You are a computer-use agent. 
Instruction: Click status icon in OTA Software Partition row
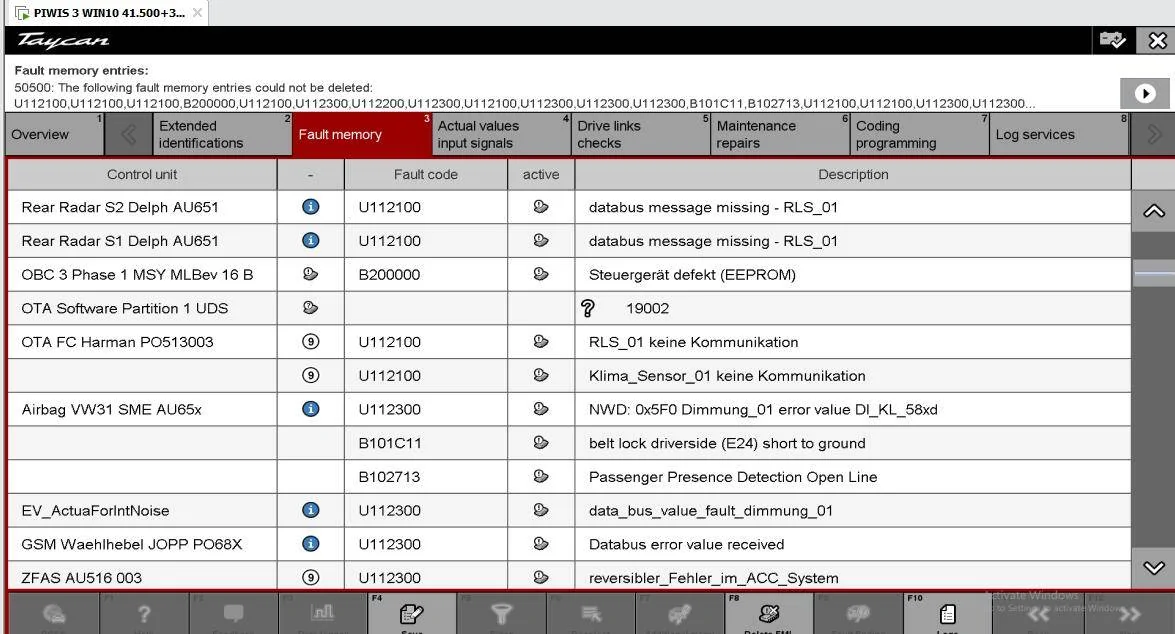(310, 308)
